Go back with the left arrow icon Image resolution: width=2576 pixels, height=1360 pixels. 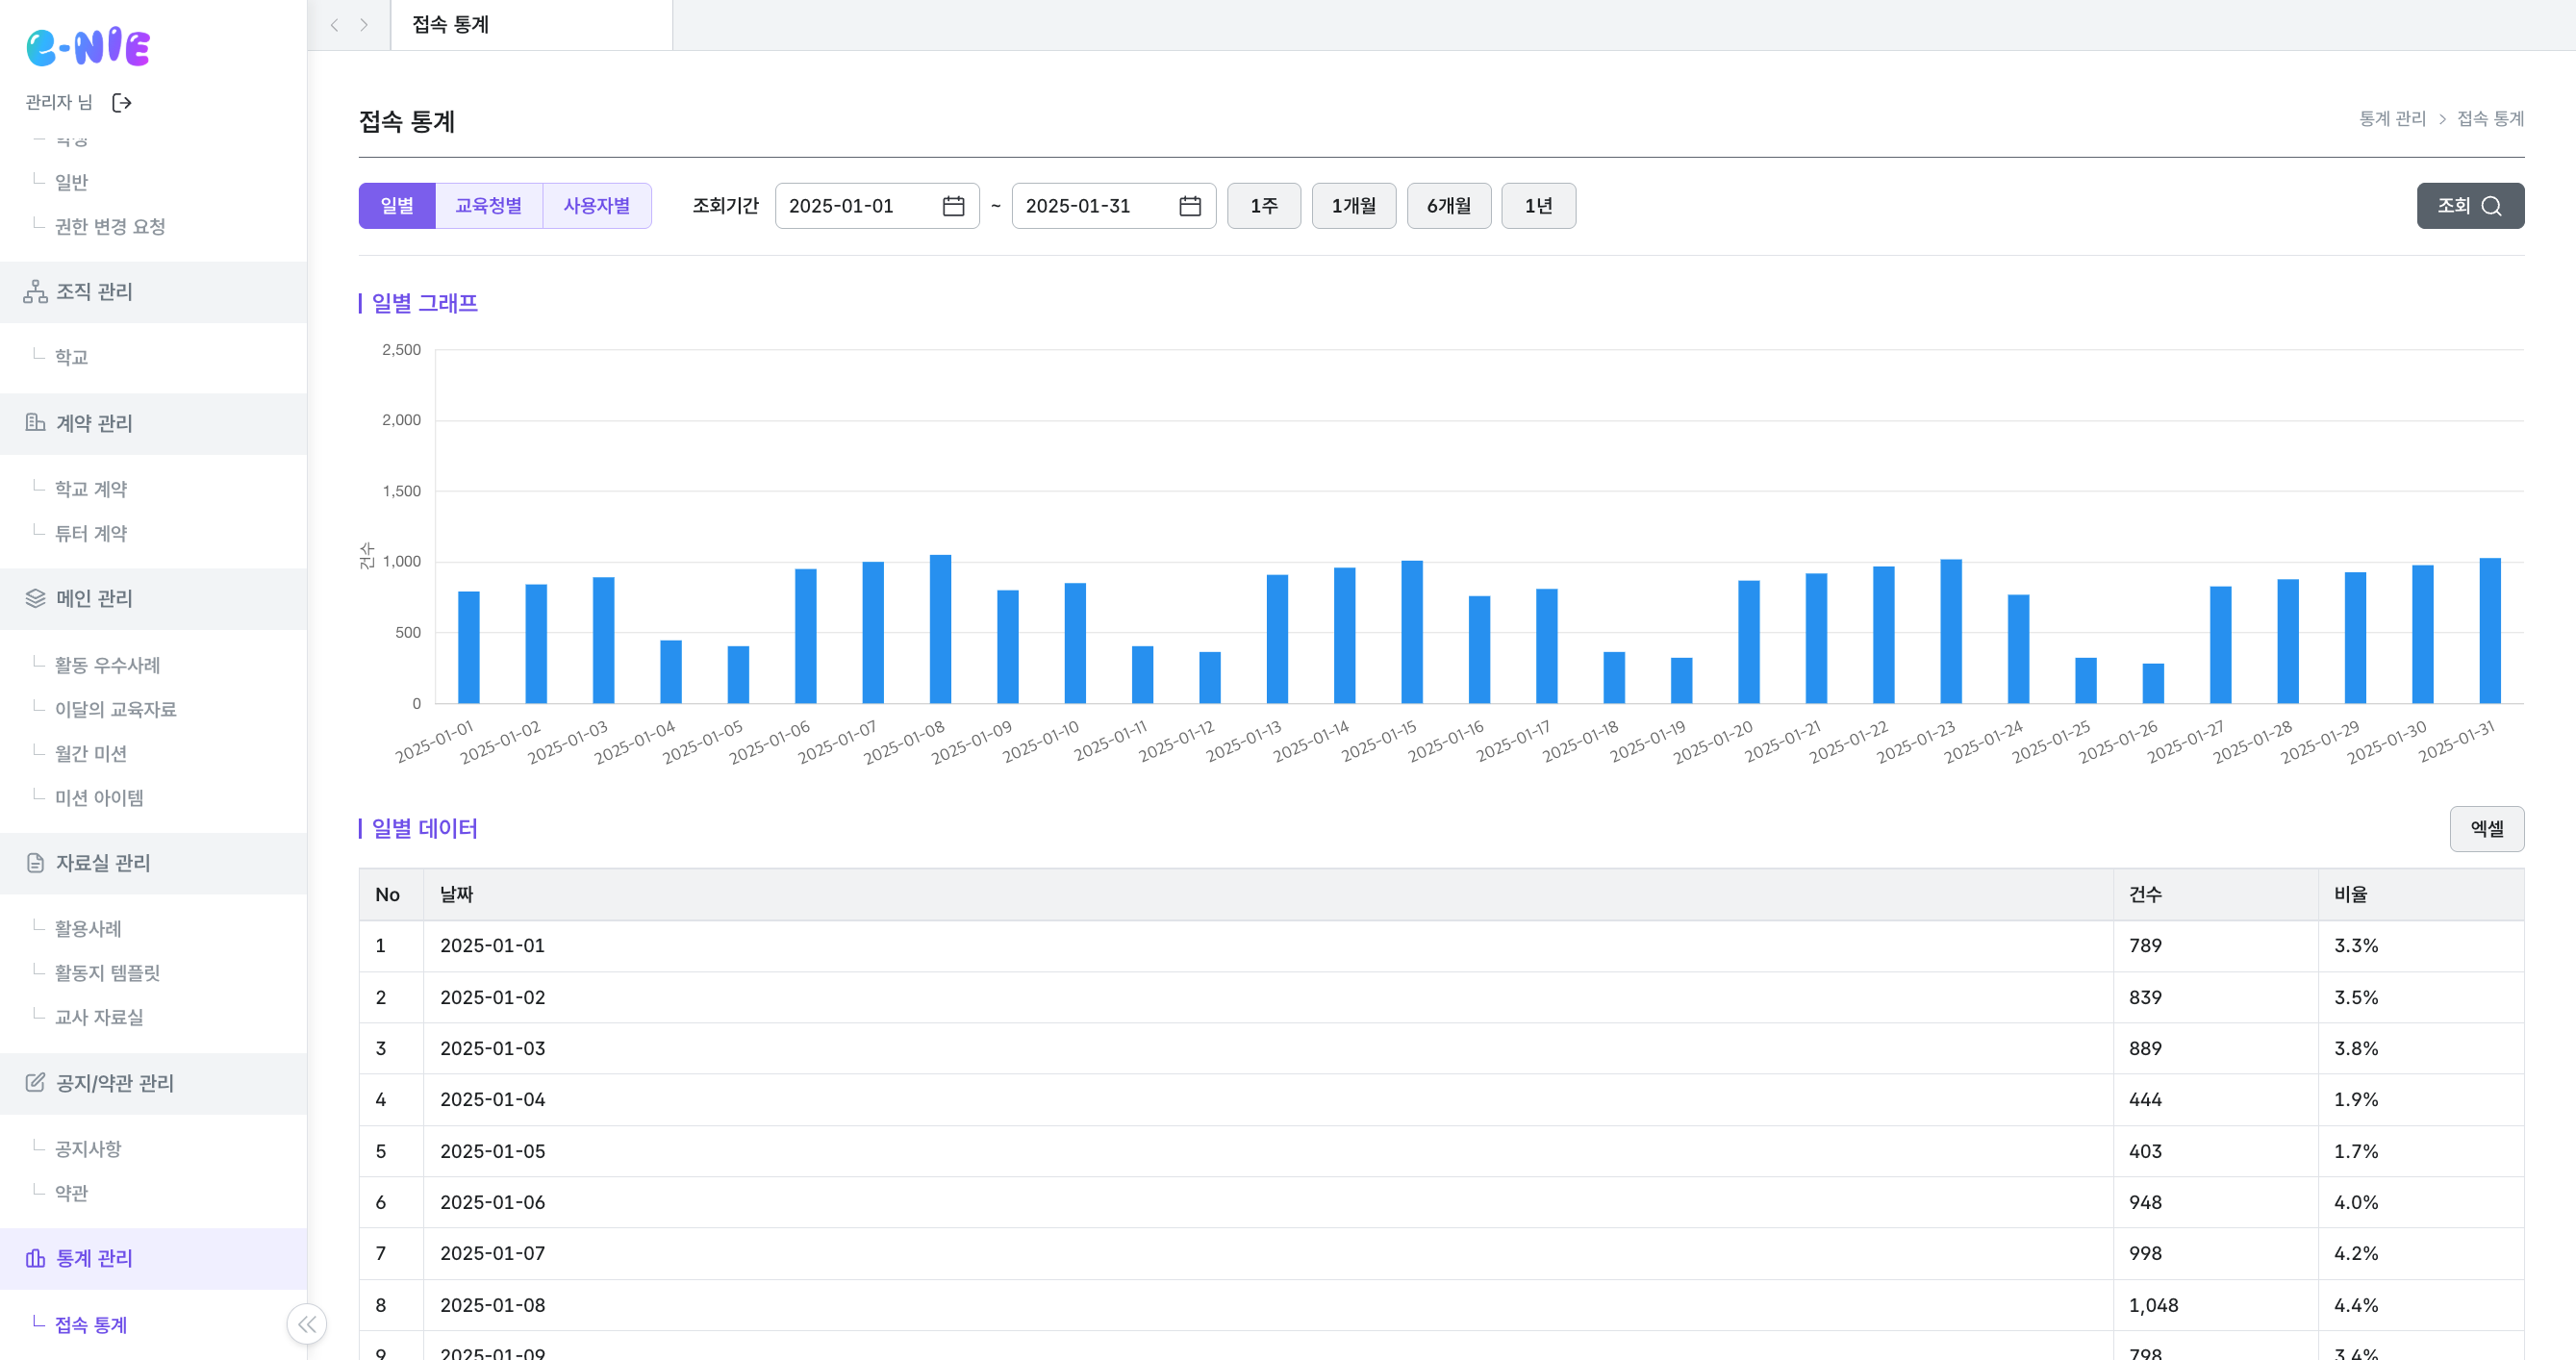[335, 25]
